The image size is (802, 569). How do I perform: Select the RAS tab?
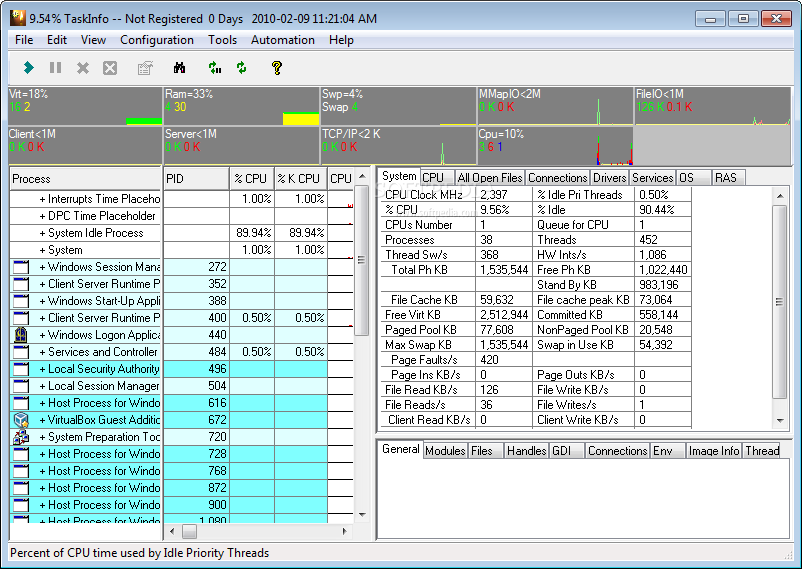pyautogui.click(x=728, y=178)
